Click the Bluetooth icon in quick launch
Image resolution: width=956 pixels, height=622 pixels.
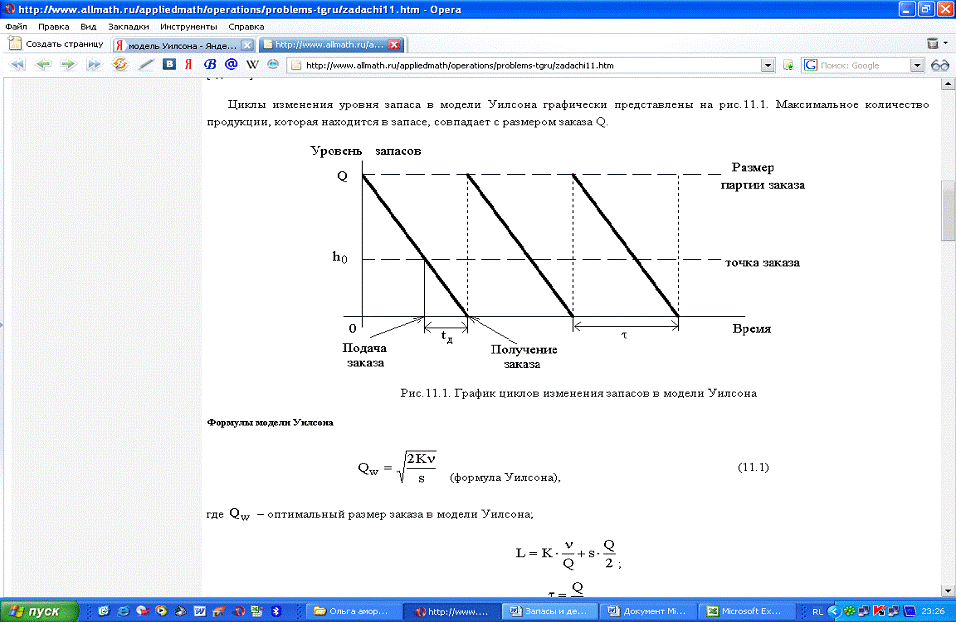tap(276, 611)
